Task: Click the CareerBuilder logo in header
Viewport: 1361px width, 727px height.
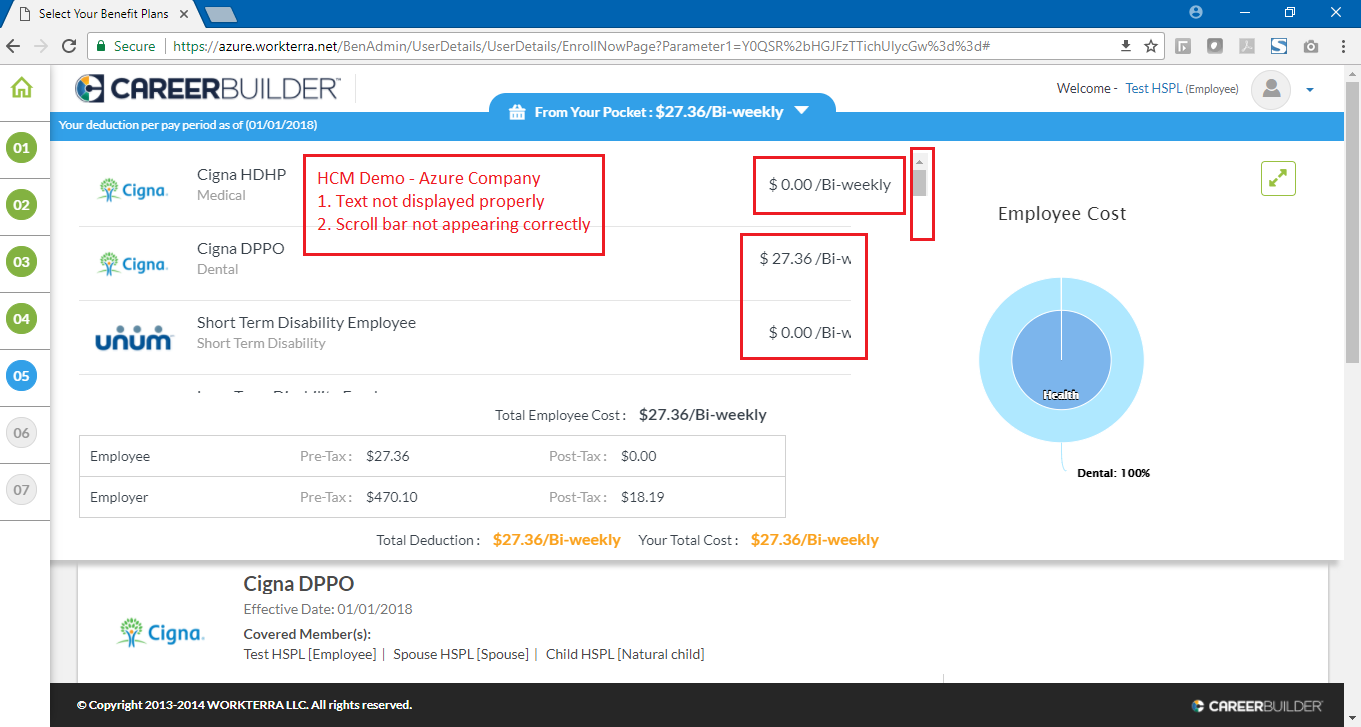Action: pyautogui.click(x=208, y=89)
